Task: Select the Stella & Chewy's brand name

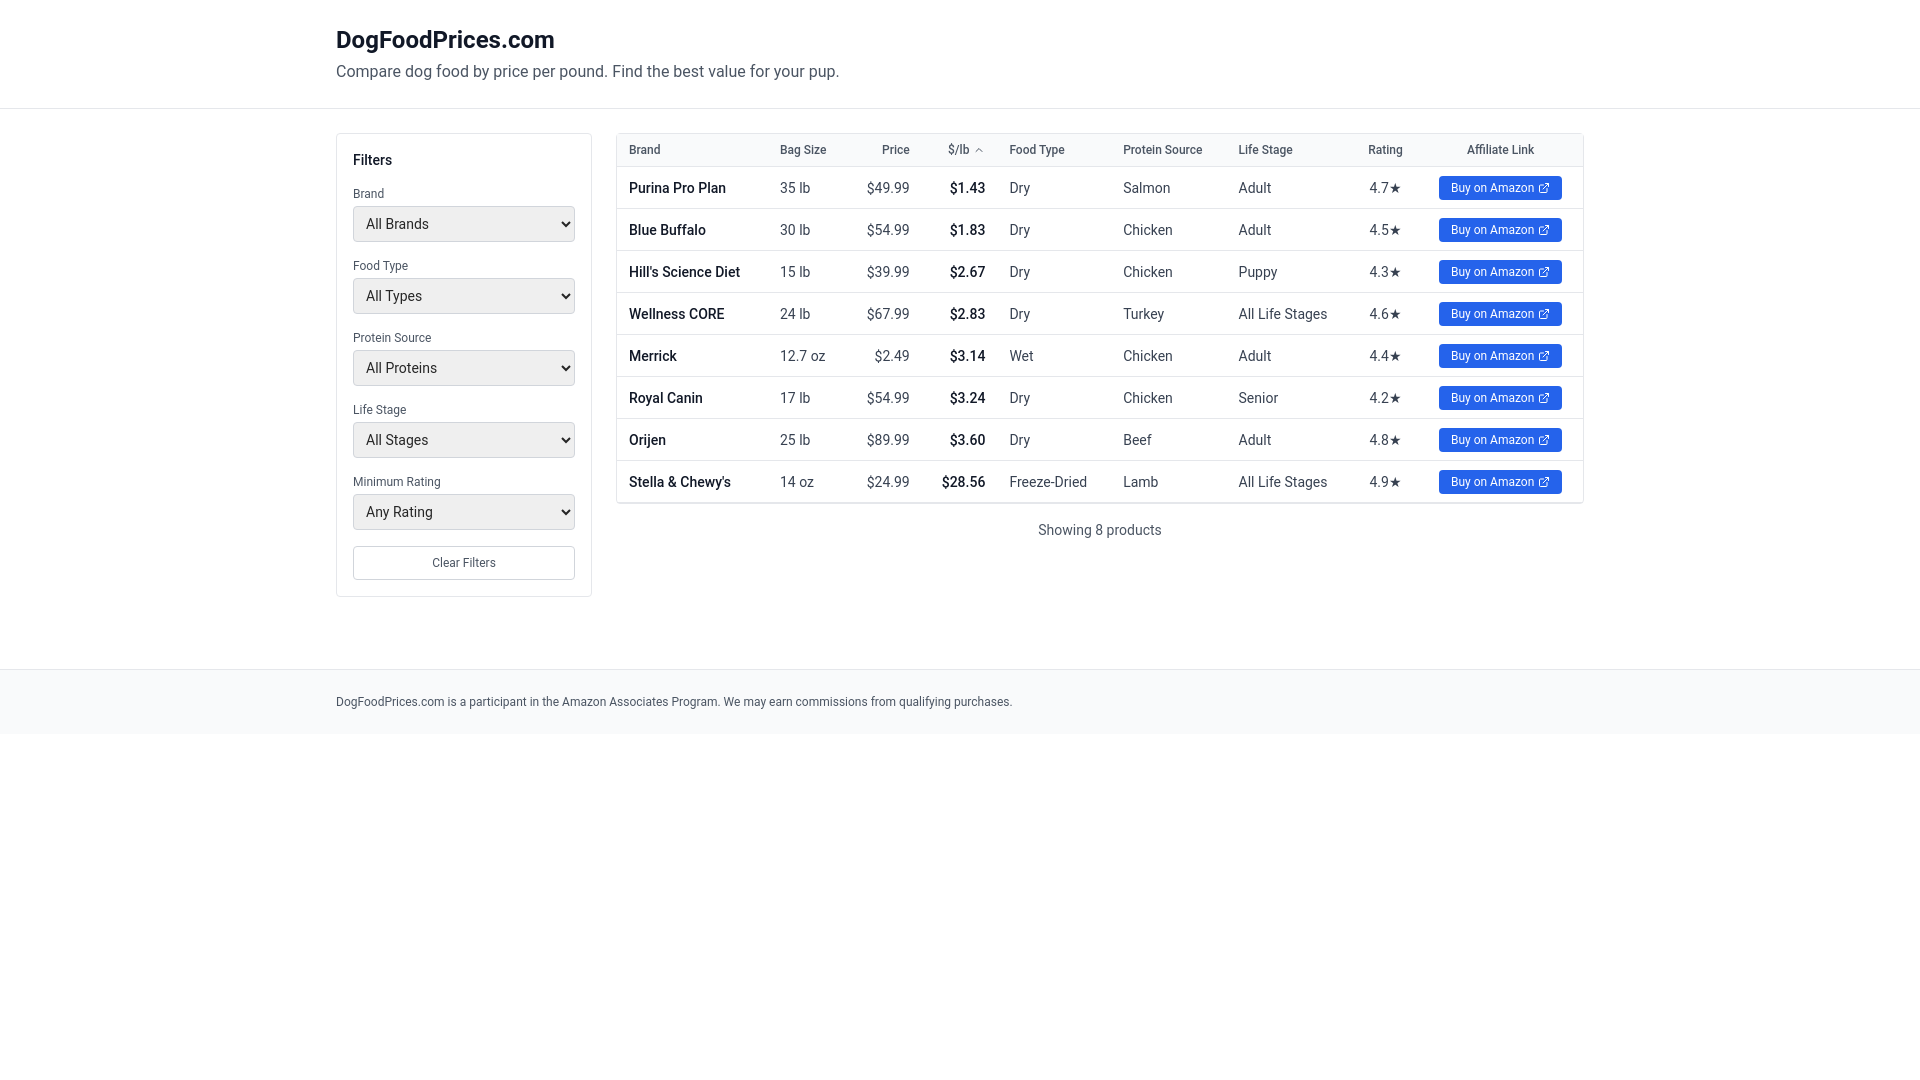Action: point(679,482)
